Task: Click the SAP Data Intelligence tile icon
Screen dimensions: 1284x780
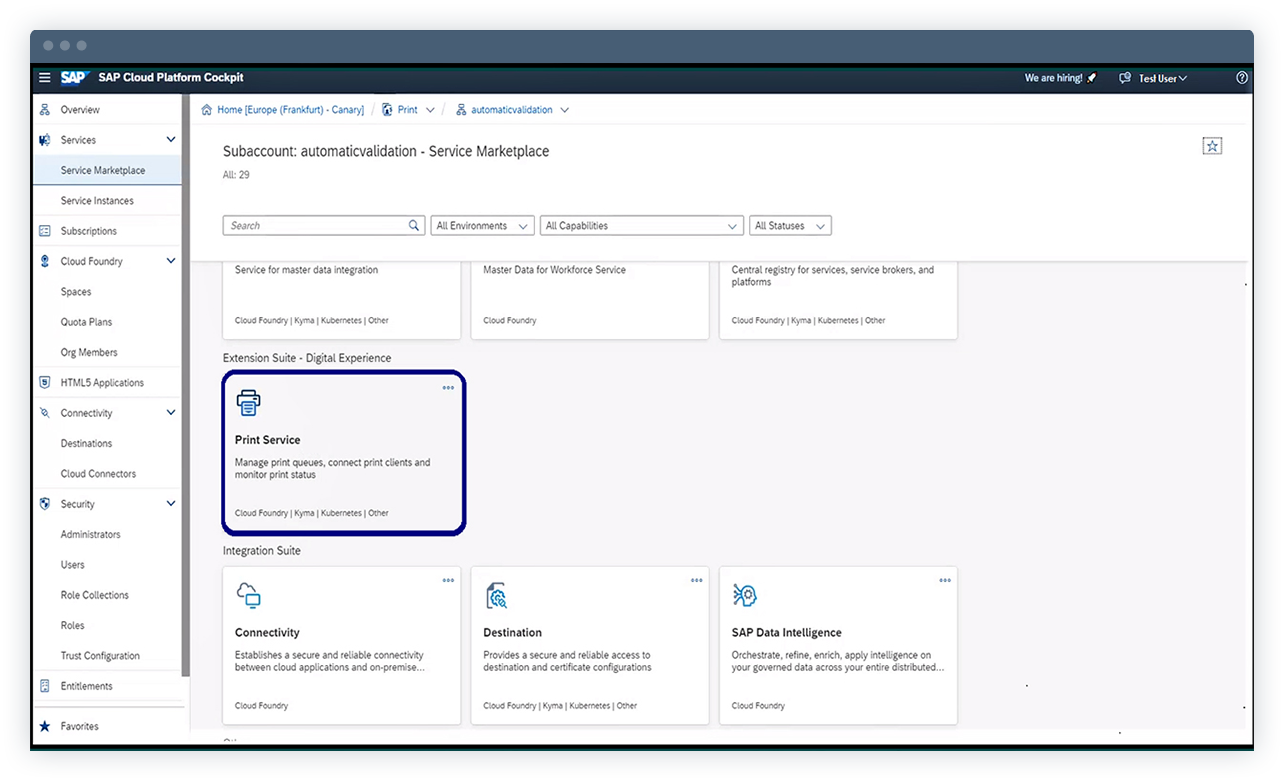Action: point(745,596)
